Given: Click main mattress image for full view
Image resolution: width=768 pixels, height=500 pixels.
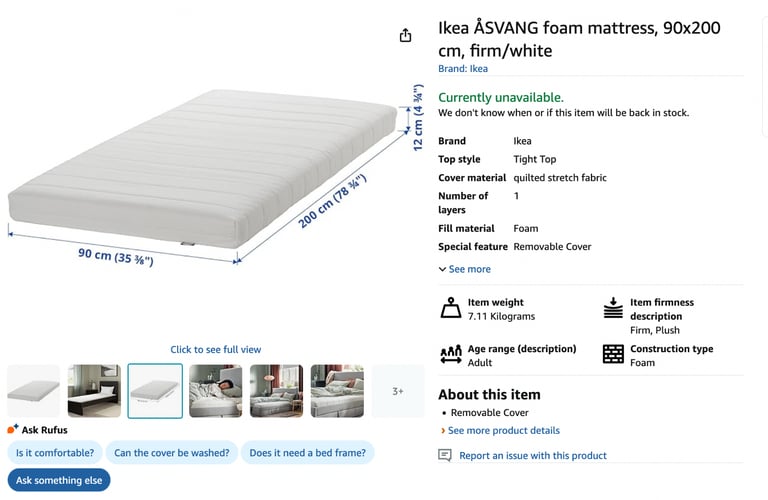Looking at the screenshot, I should pos(203,169).
